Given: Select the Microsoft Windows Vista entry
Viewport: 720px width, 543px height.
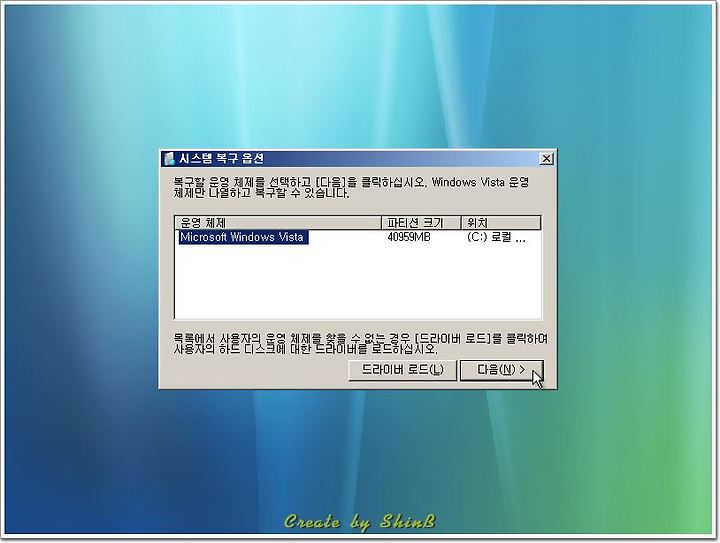Looking at the screenshot, I should (x=243, y=237).
